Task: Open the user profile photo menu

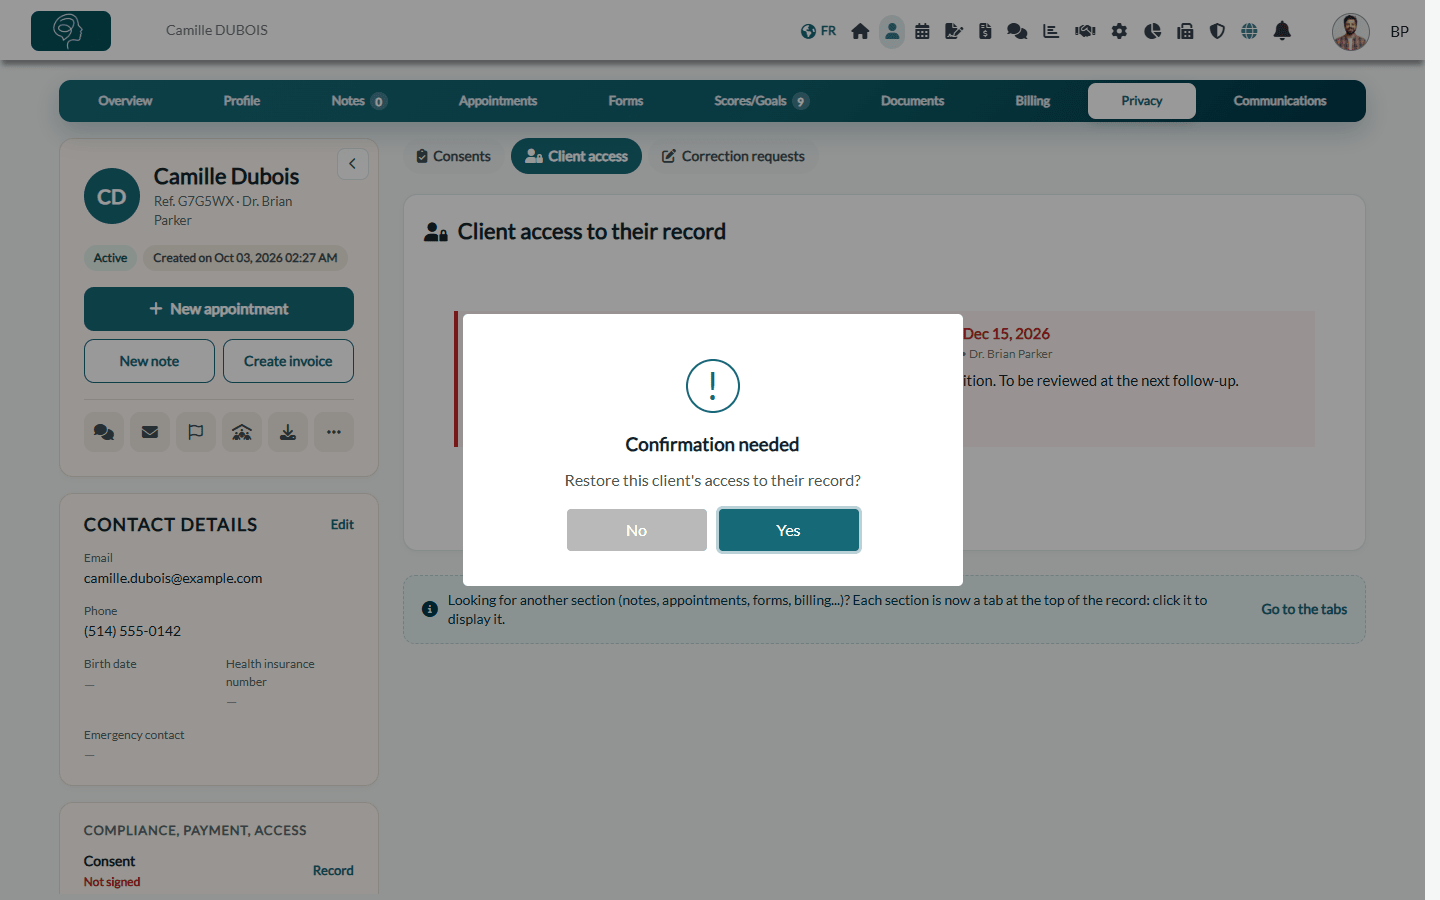Action: [x=1351, y=32]
